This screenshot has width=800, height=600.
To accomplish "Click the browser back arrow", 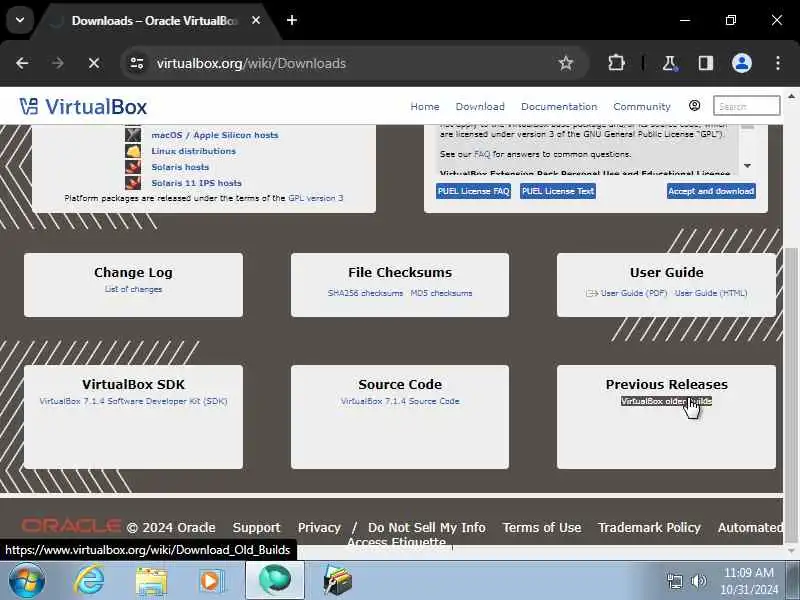I will point(22,63).
